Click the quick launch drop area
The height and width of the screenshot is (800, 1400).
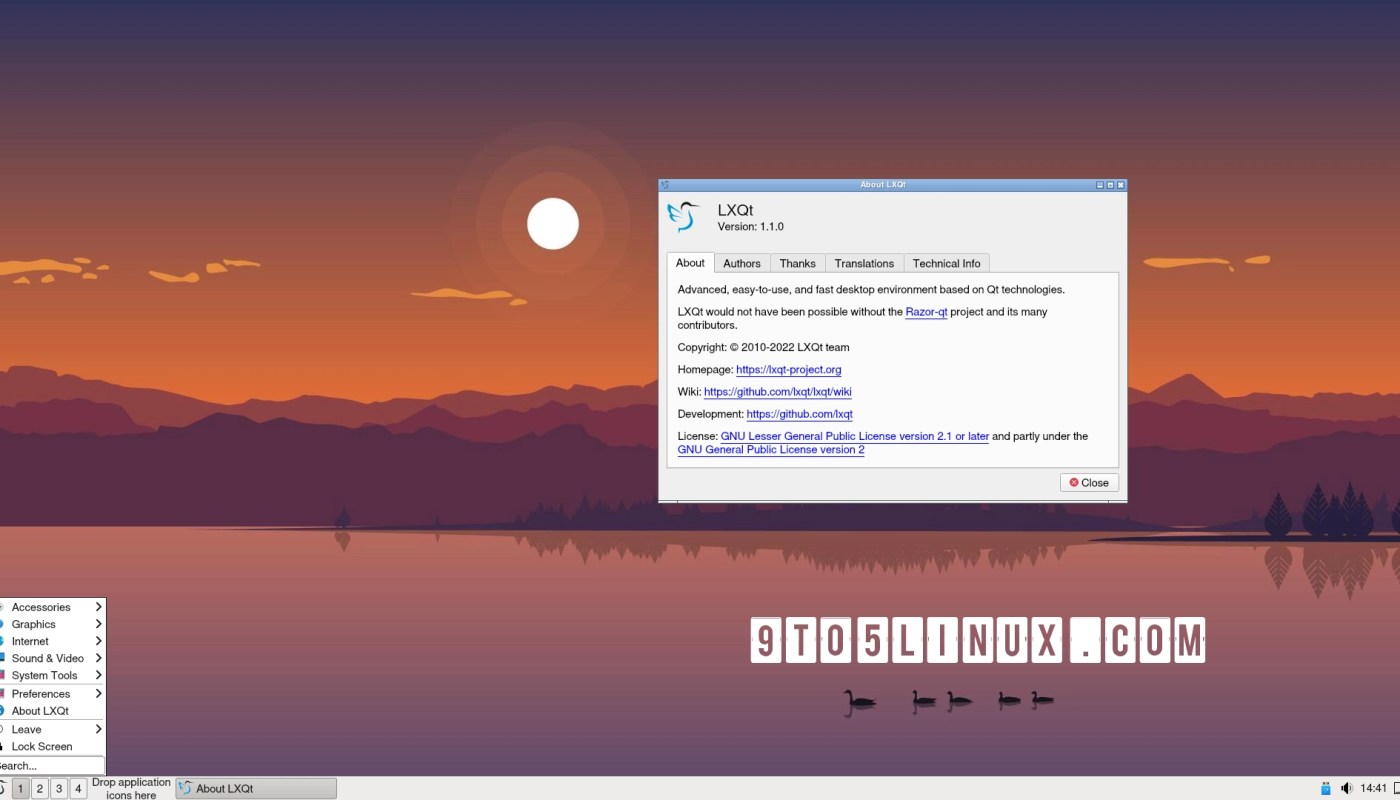pyautogui.click(x=131, y=788)
